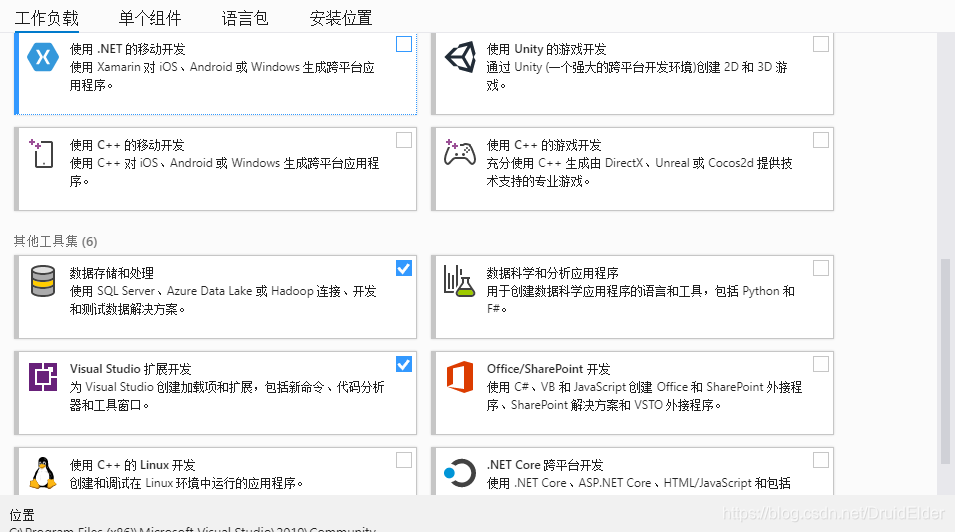Check the Unity 的游戏开发 workload checkbox
The image size is (955, 532).
click(821, 44)
